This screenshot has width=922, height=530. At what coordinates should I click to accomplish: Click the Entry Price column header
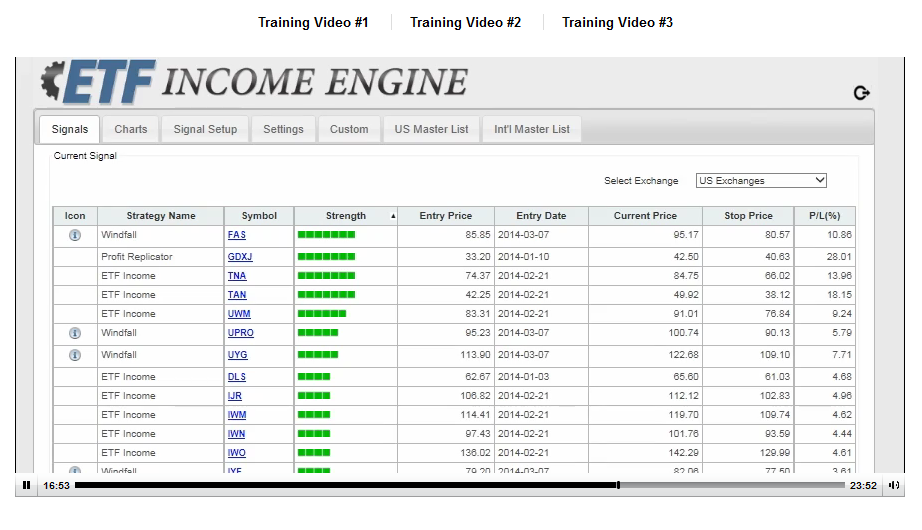click(446, 216)
